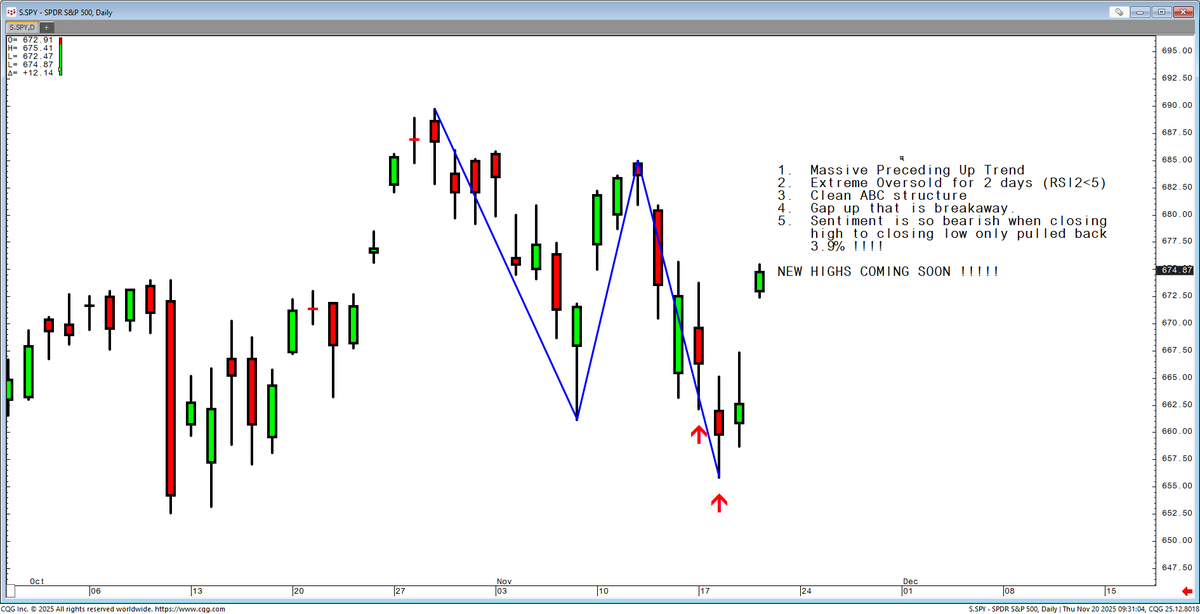Click the 15 date marker on time axis
1200x614 pixels.
1110,591
